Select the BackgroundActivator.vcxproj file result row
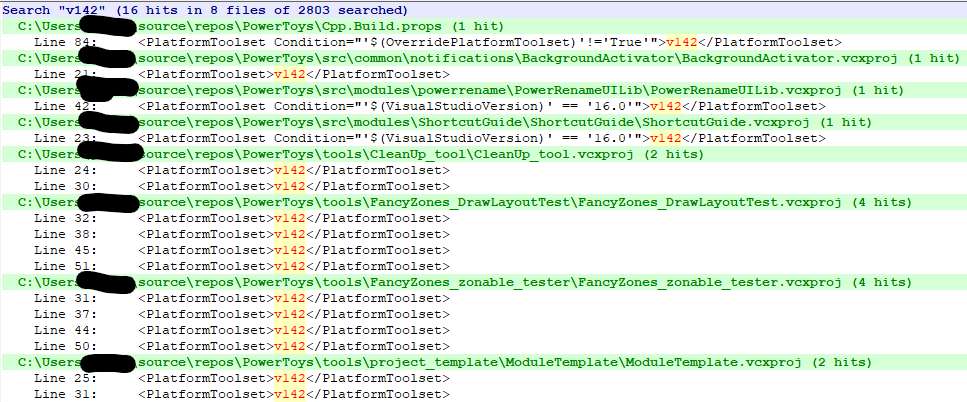This screenshot has height=402, width=967. (x=484, y=58)
